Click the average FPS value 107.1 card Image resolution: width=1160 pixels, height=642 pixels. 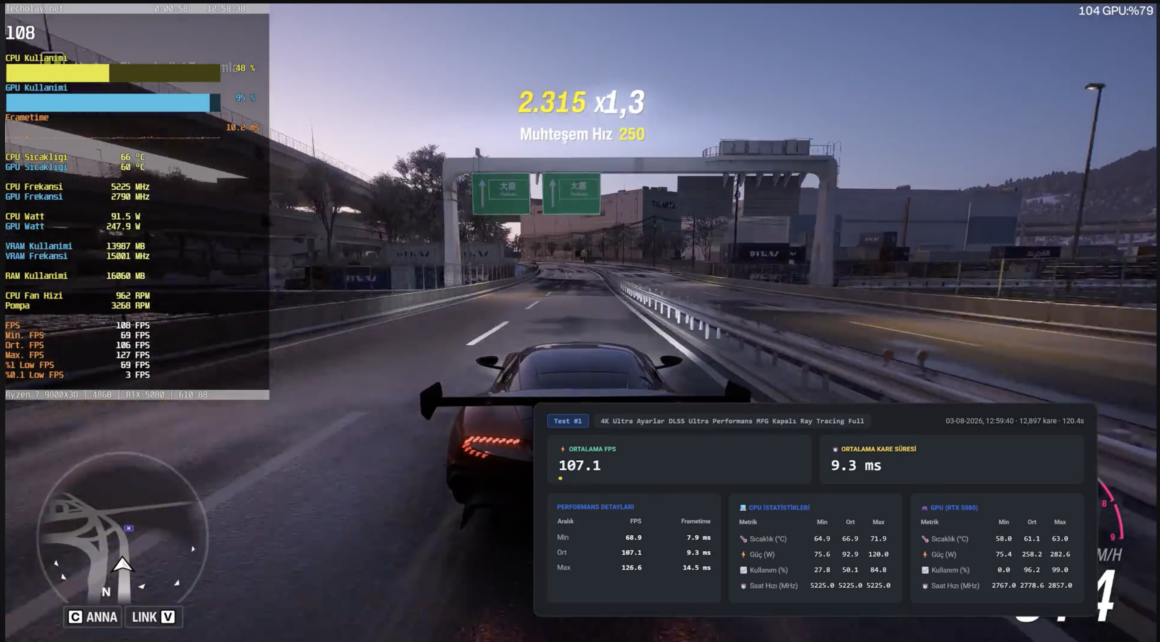pyautogui.click(x=679, y=459)
